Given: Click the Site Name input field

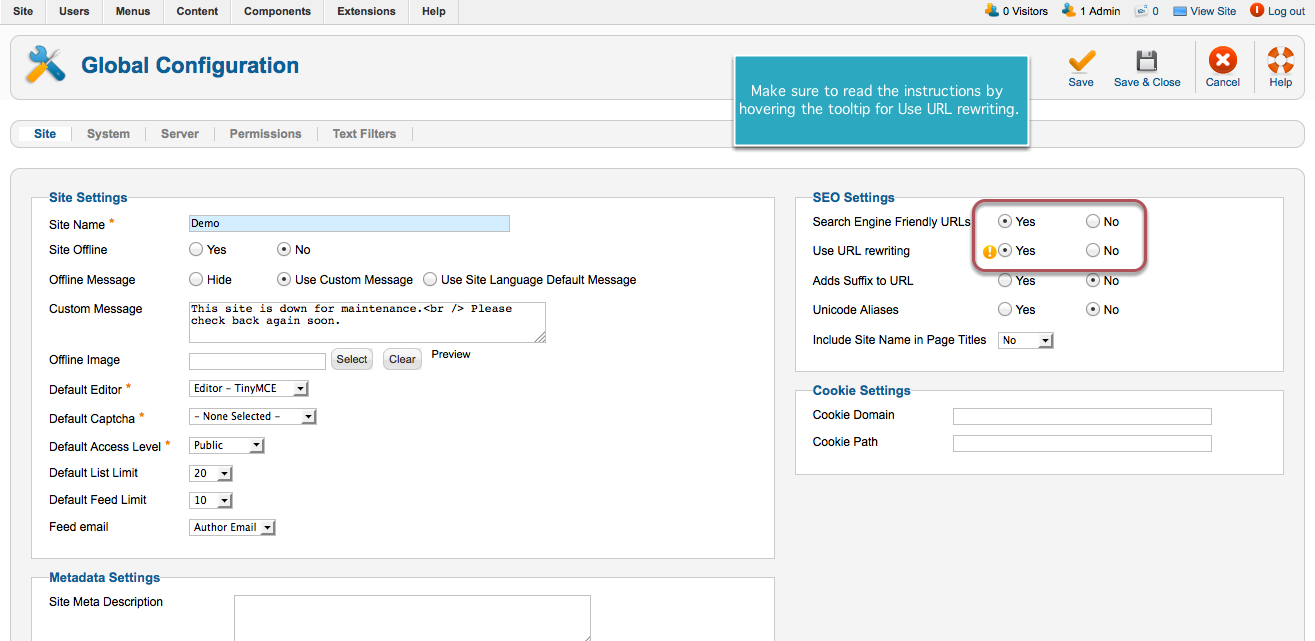Looking at the screenshot, I should click(349, 223).
